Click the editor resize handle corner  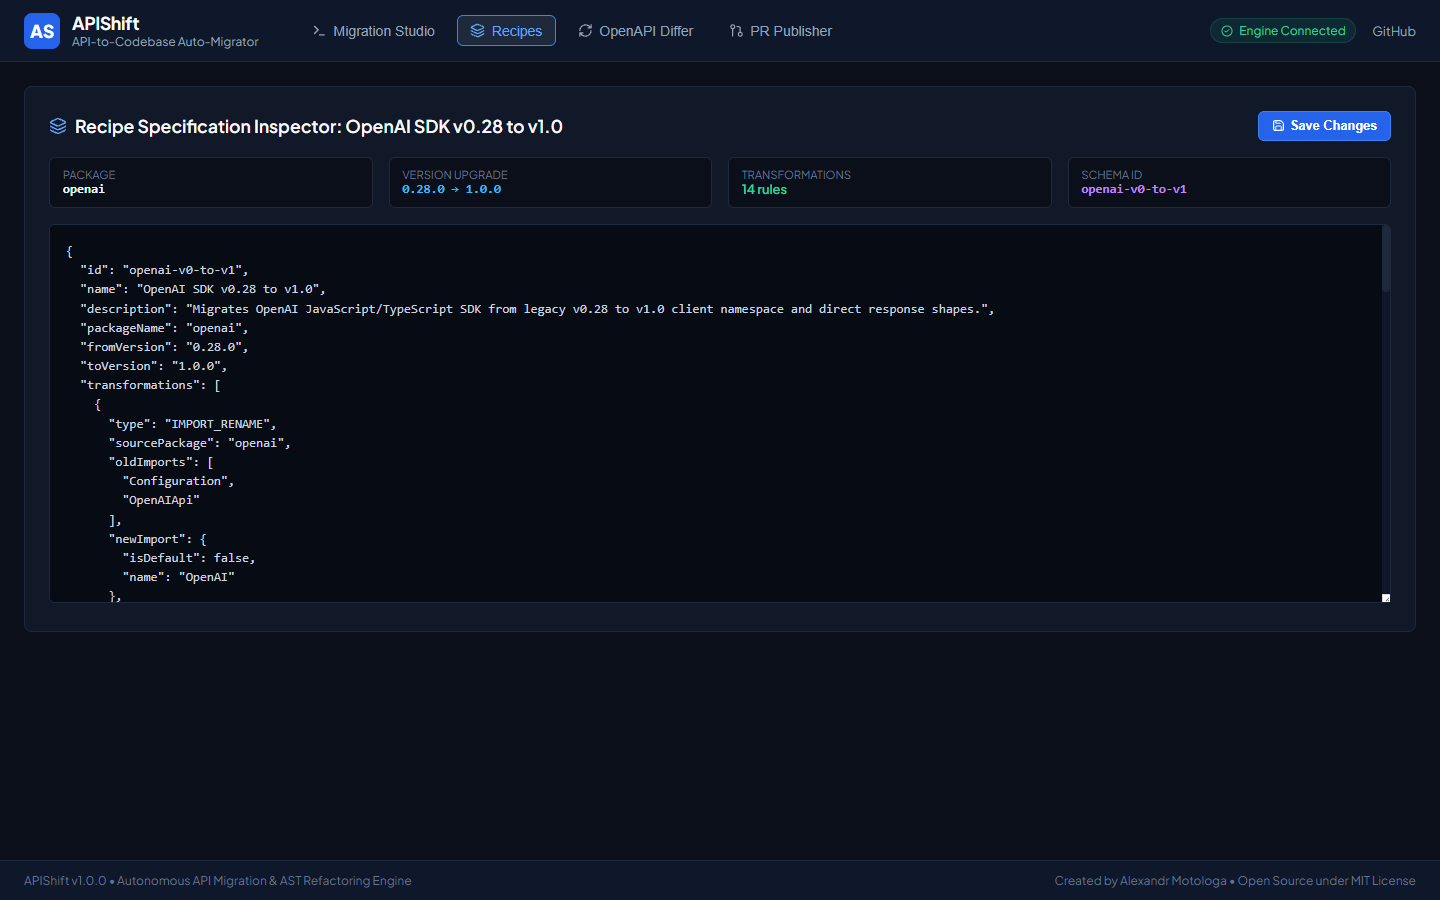click(1386, 598)
